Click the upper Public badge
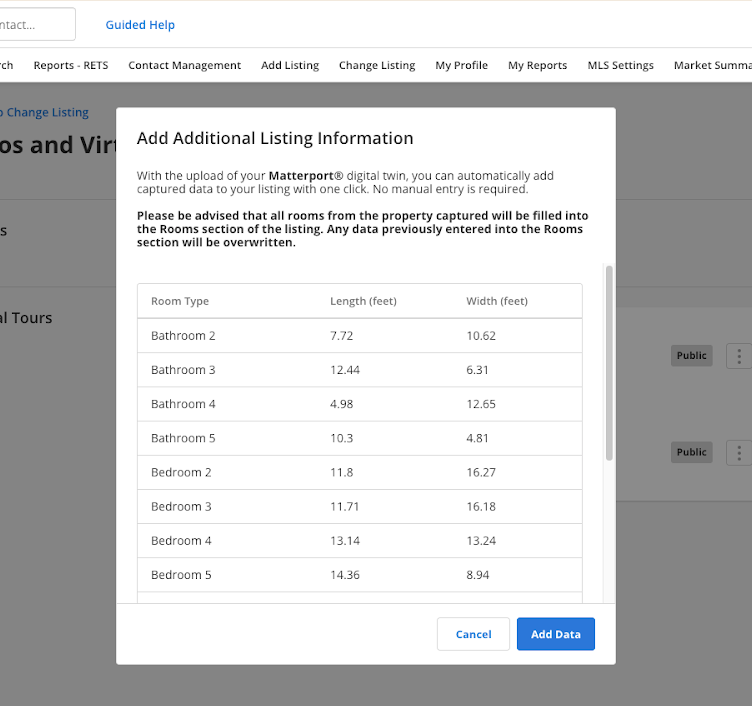The image size is (752, 706). coord(691,356)
